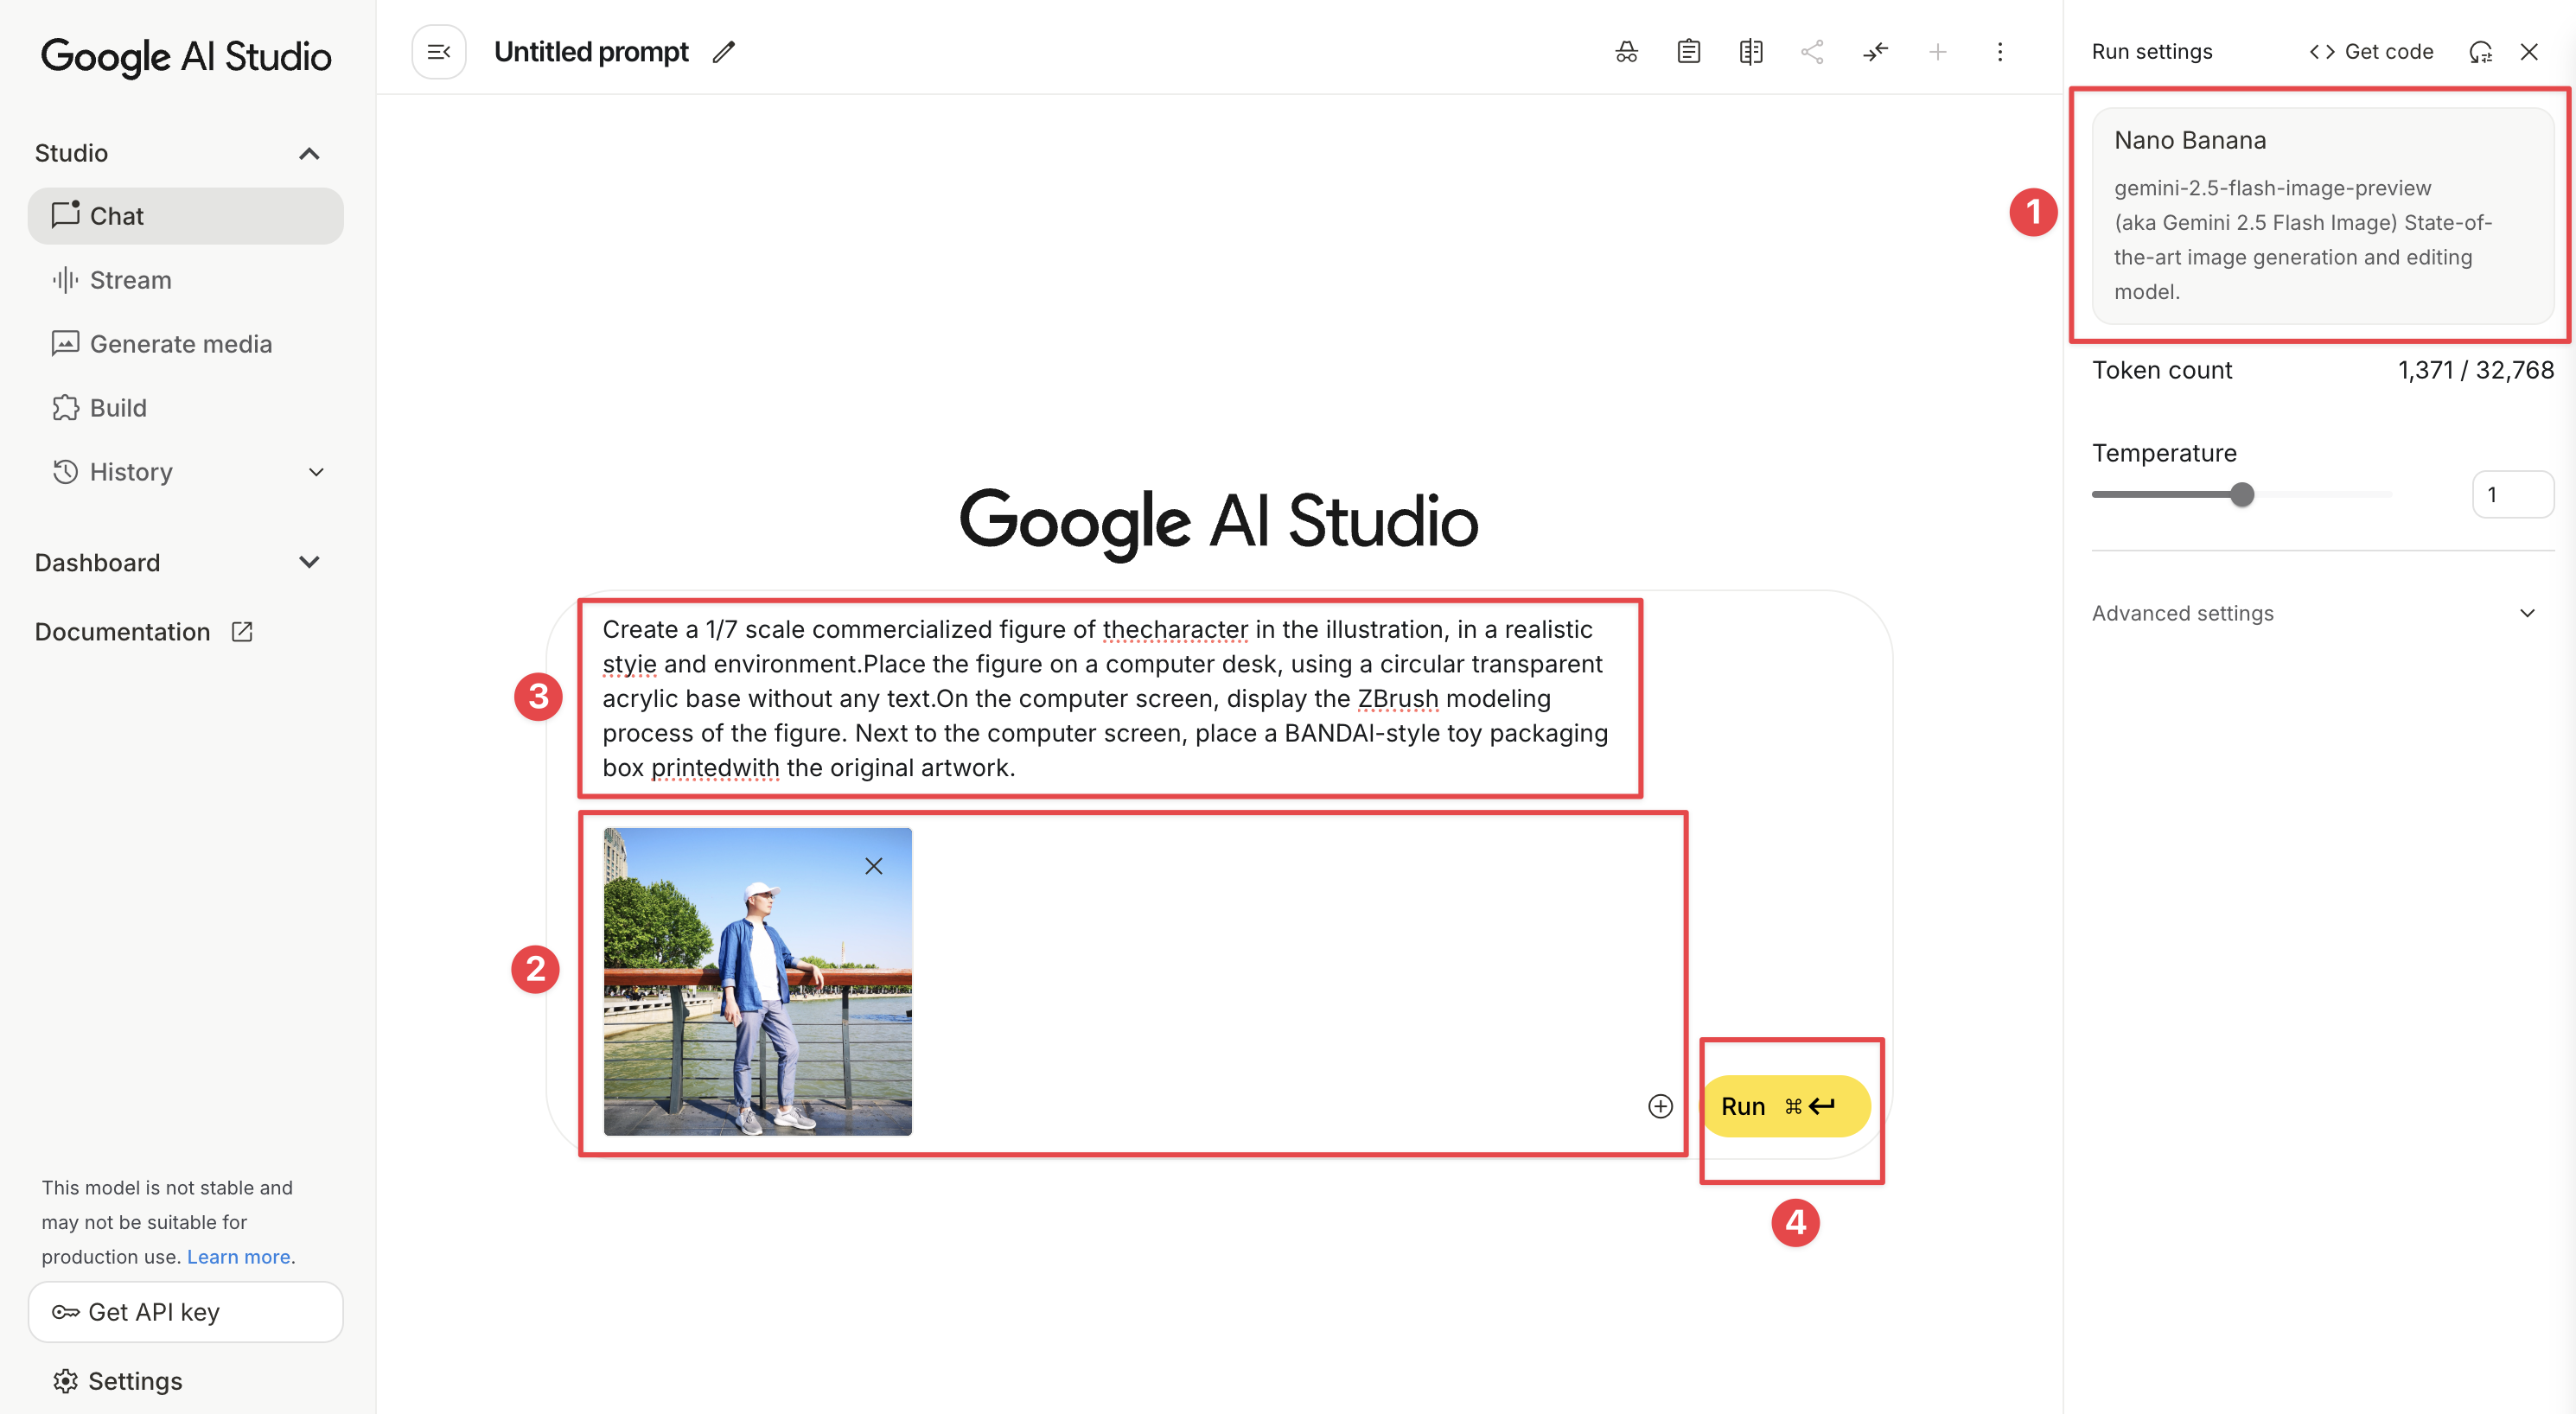
Task: Expand the History submenu
Action: (316, 472)
